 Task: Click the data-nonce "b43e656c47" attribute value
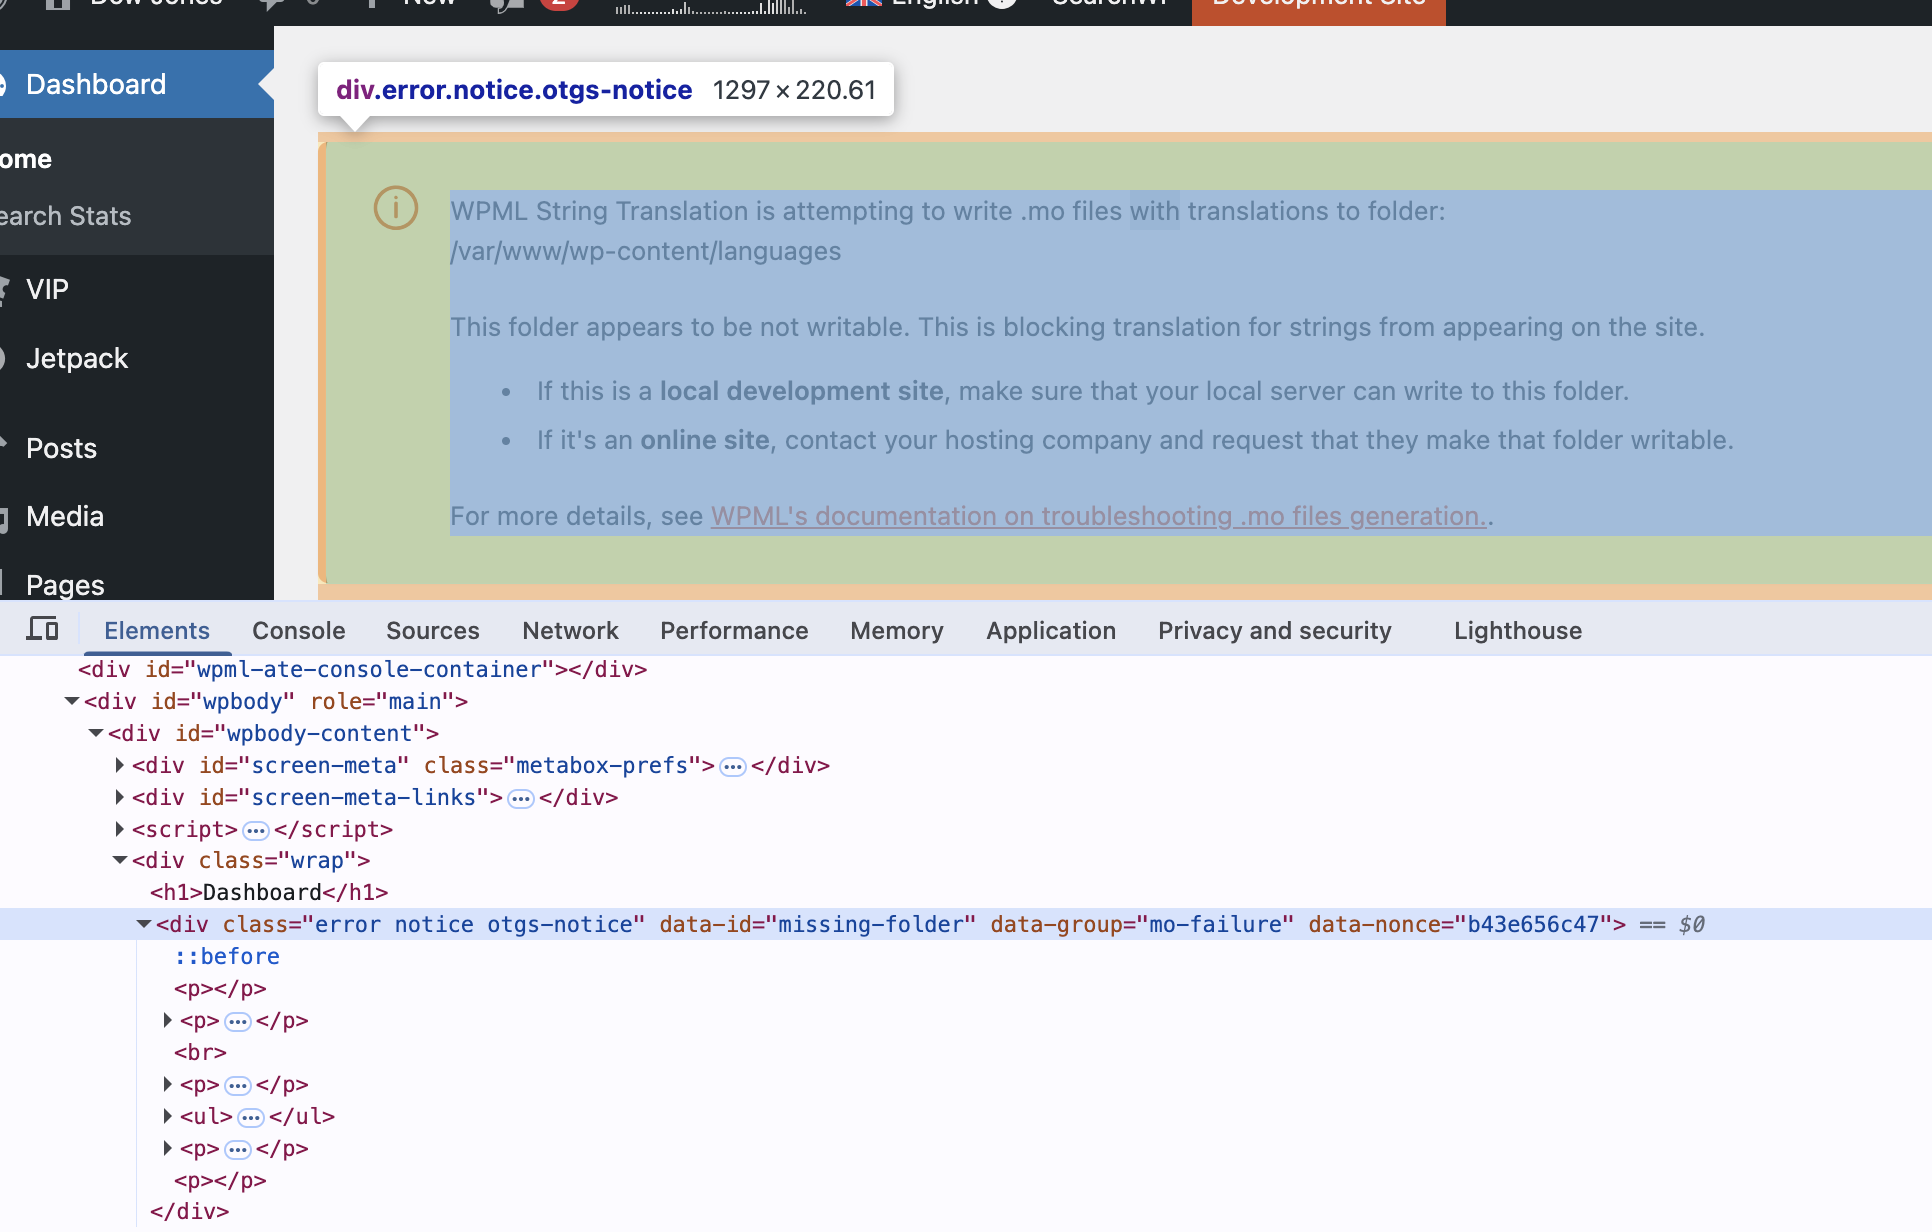coord(1533,924)
